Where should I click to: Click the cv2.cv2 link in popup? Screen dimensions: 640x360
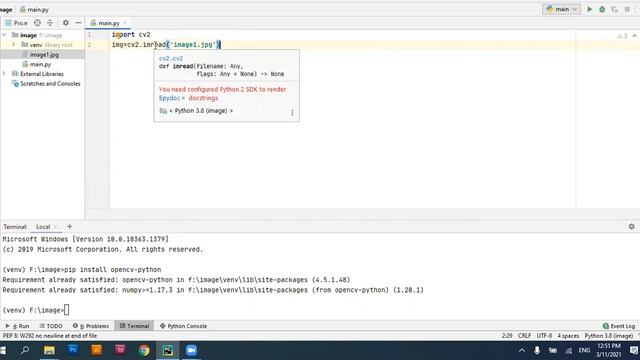pyautogui.click(x=171, y=58)
